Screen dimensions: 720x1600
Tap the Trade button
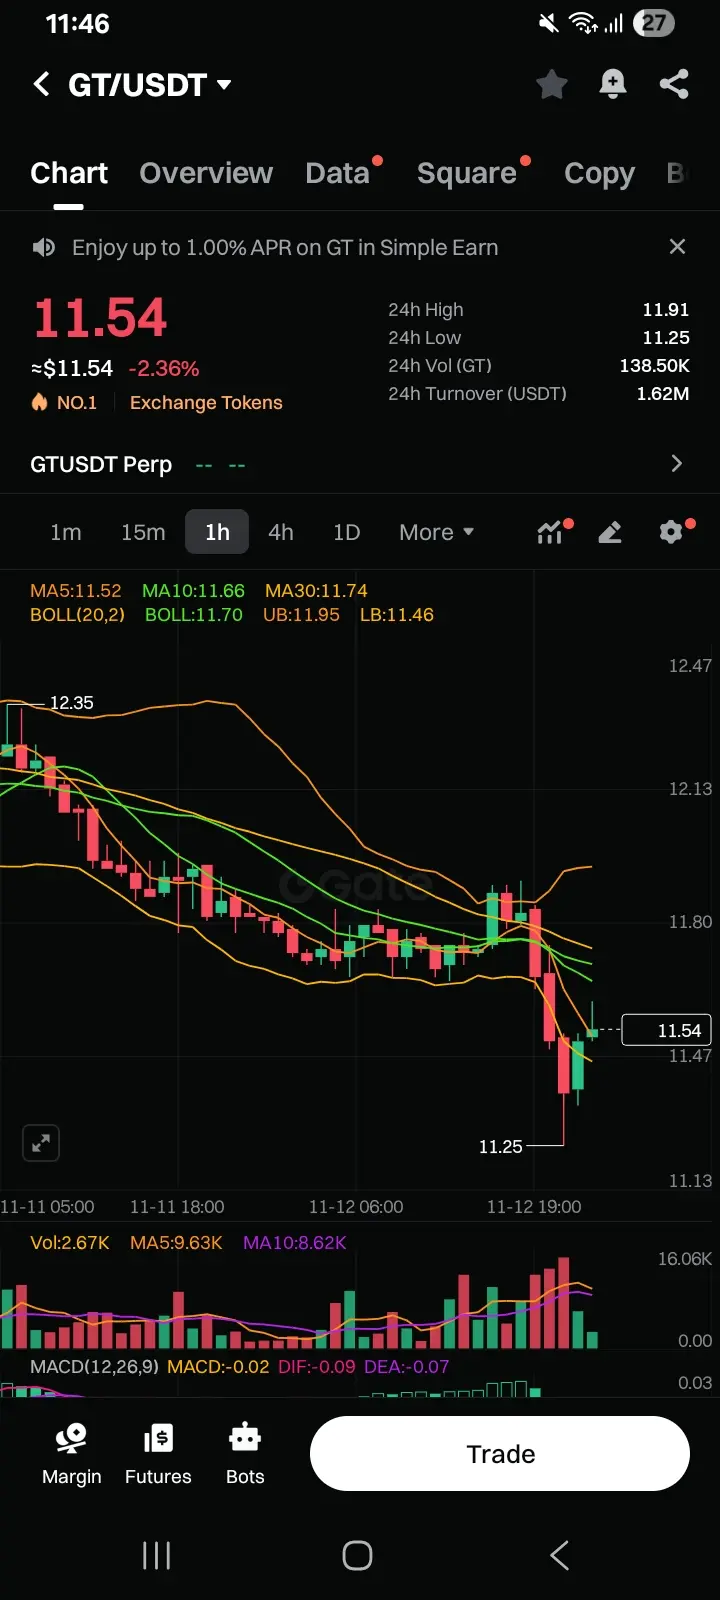(500, 1454)
